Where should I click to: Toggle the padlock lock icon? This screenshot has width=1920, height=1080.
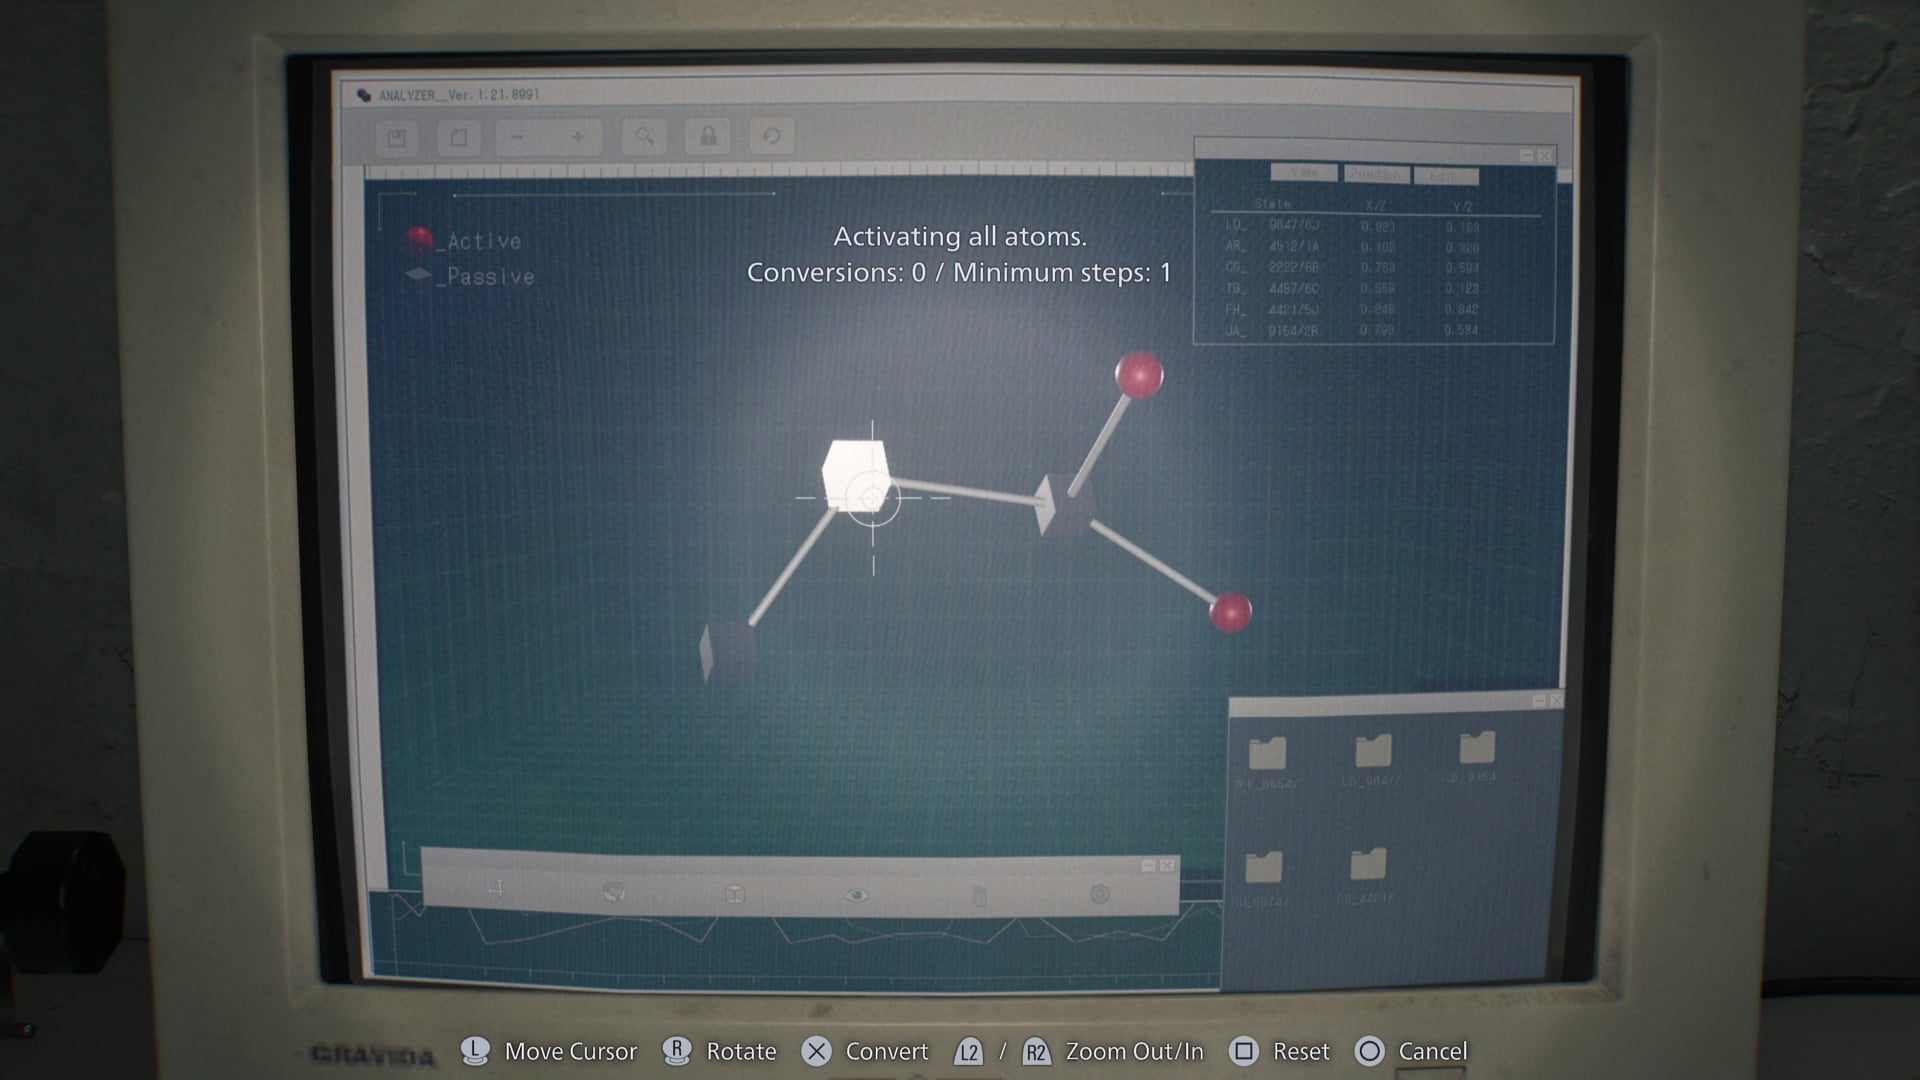pos(708,137)
